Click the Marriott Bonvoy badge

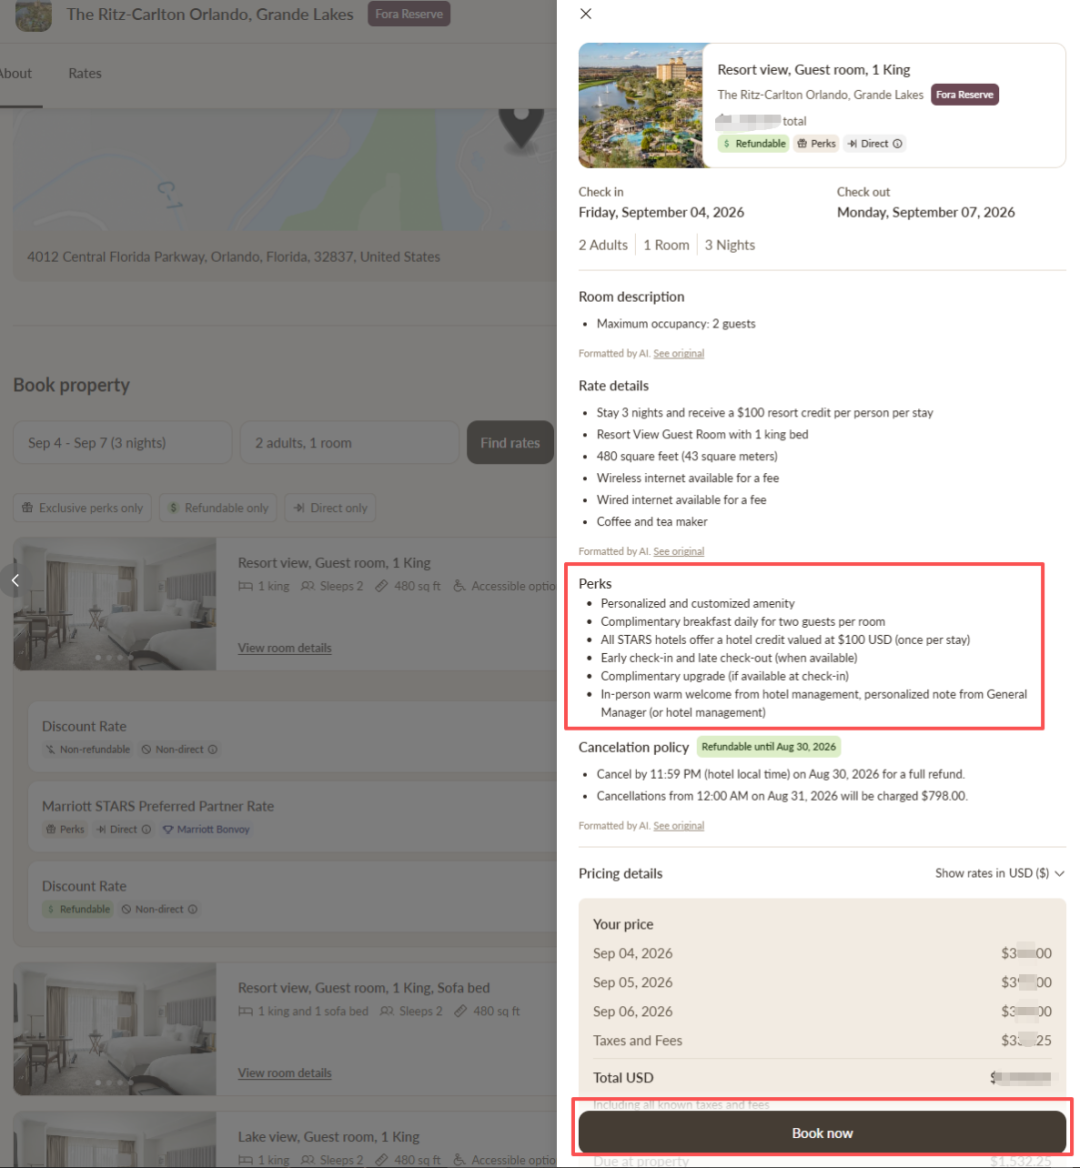(x=206, y=829)
